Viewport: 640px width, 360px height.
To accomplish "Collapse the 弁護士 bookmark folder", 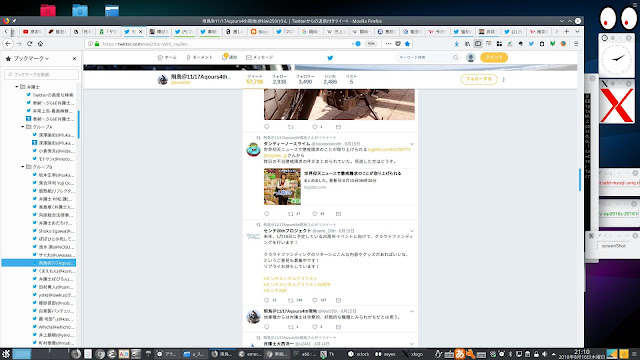I will (x=17, y=87).
